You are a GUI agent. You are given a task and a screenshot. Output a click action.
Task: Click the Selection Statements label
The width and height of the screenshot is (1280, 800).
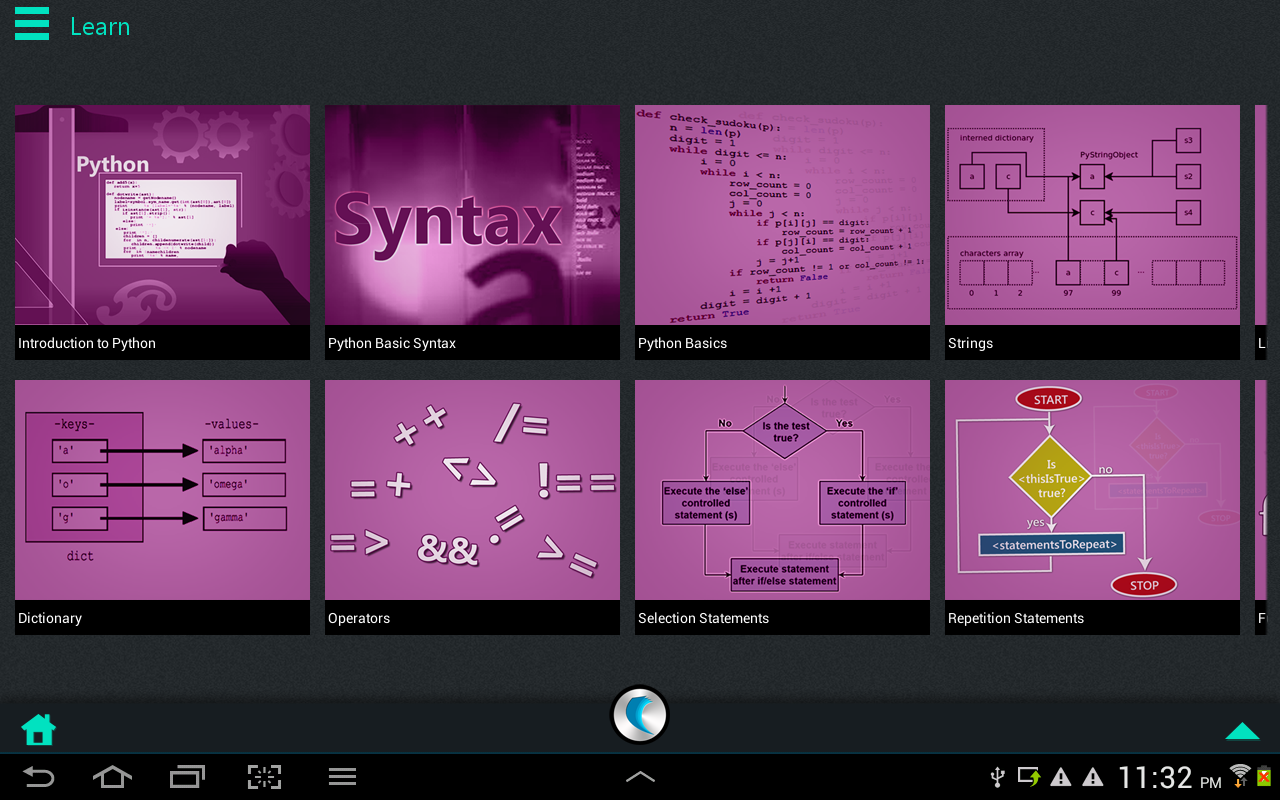(704, 618)
